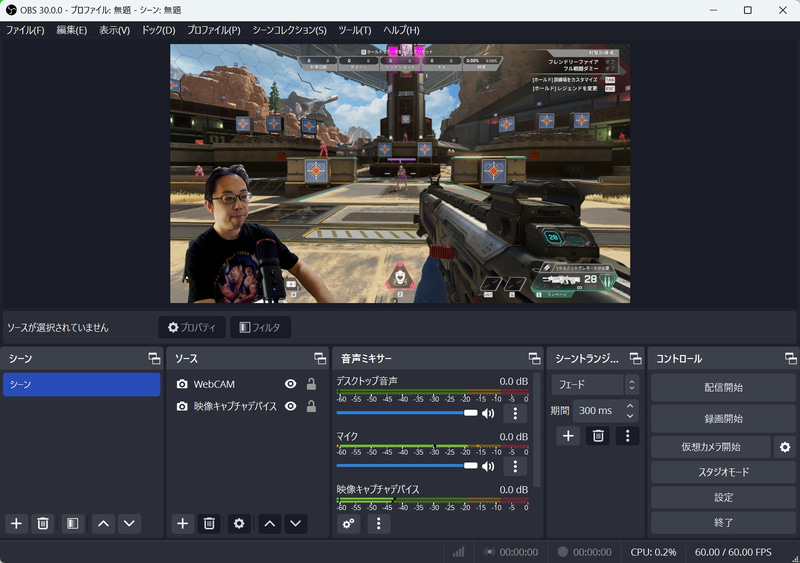Open the 設定 button
Image resolution: width=800 pixels, height=563 pixels.
[x=723, y=497]
